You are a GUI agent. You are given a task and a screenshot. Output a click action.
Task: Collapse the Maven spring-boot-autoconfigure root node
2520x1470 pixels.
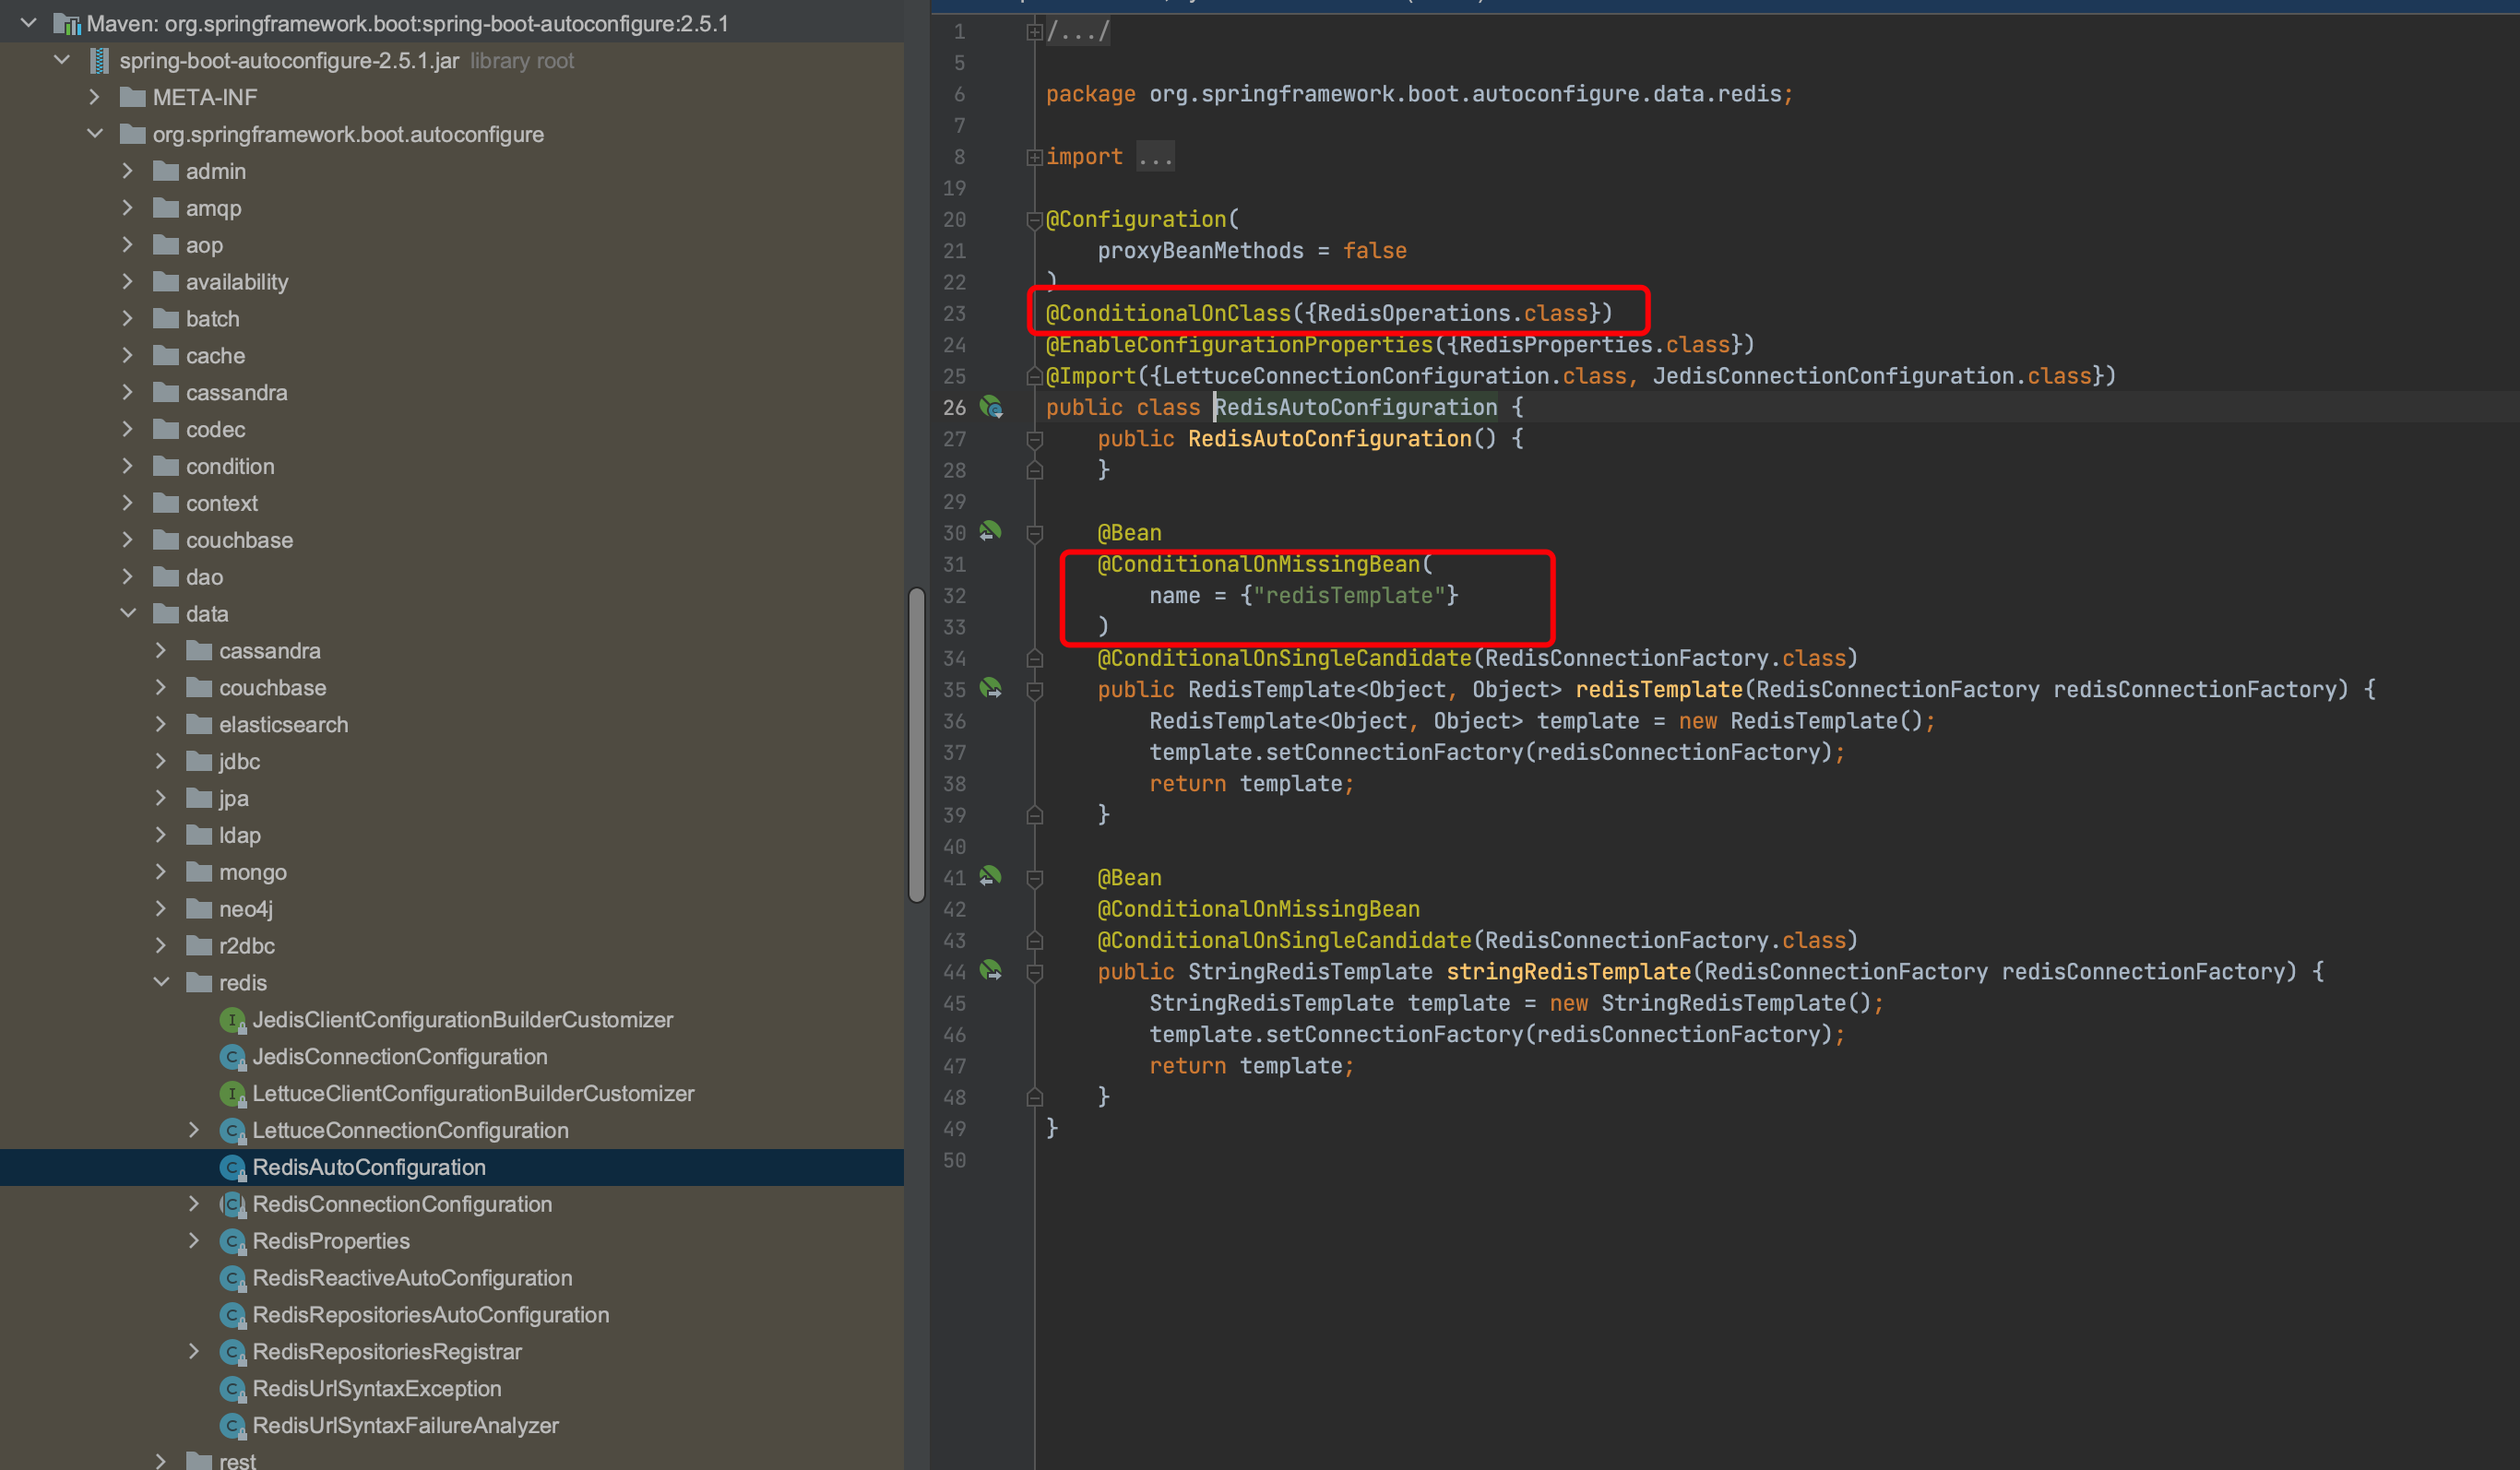point(28,22)
